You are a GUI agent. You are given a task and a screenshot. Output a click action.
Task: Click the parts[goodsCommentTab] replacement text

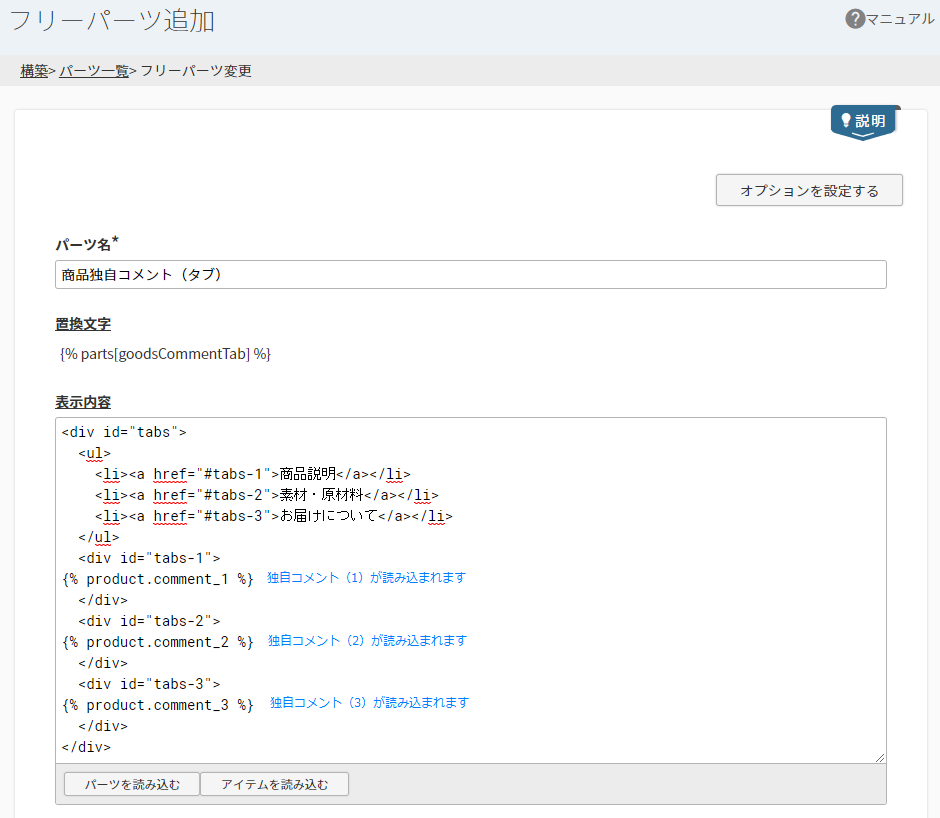point(165,354)
